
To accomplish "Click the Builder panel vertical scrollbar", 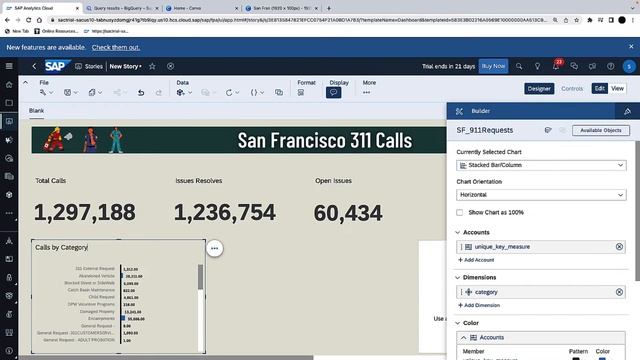I will pyautogui.click(x=638, y=210).
